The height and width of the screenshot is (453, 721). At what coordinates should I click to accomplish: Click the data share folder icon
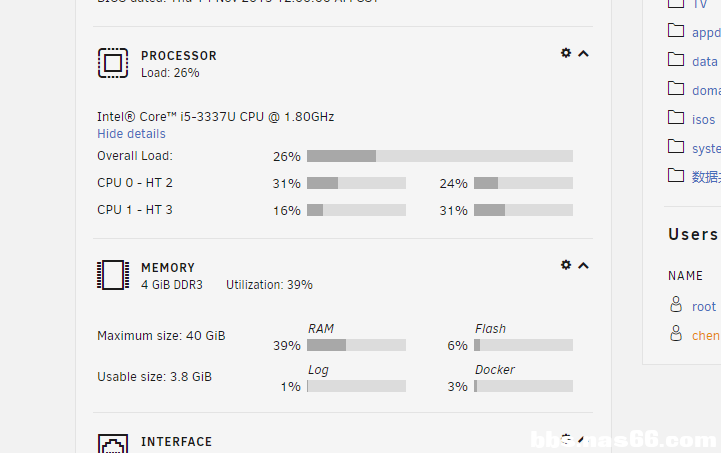(x=676, y=60)
